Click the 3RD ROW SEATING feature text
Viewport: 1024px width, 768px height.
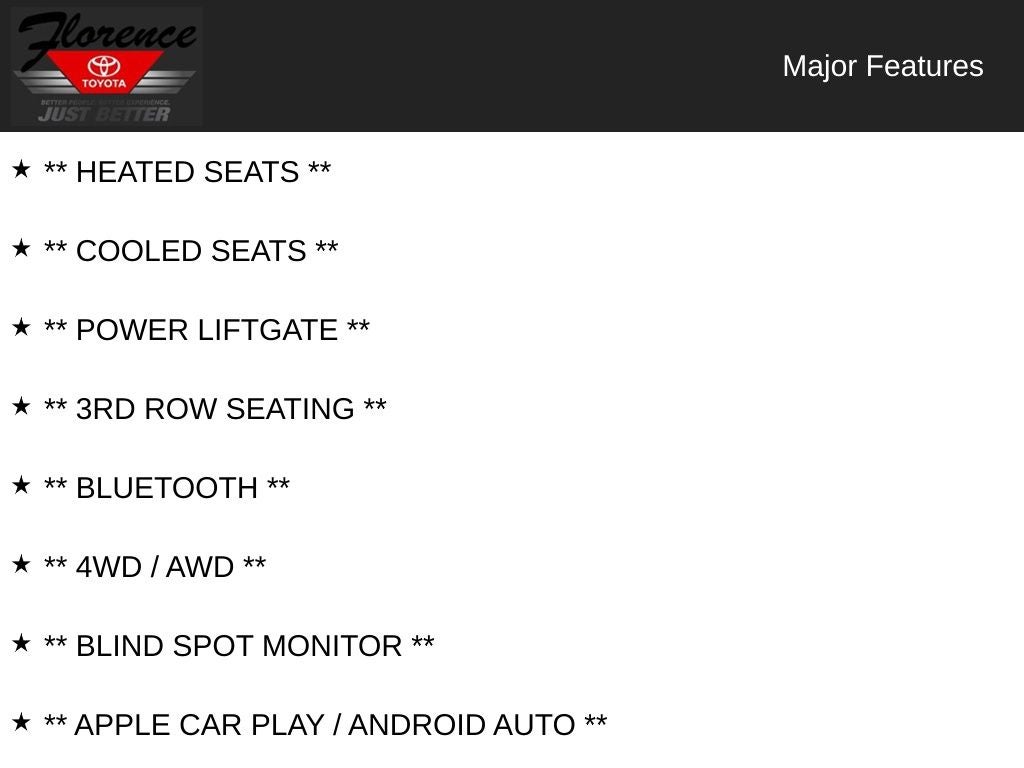point(215,409)
